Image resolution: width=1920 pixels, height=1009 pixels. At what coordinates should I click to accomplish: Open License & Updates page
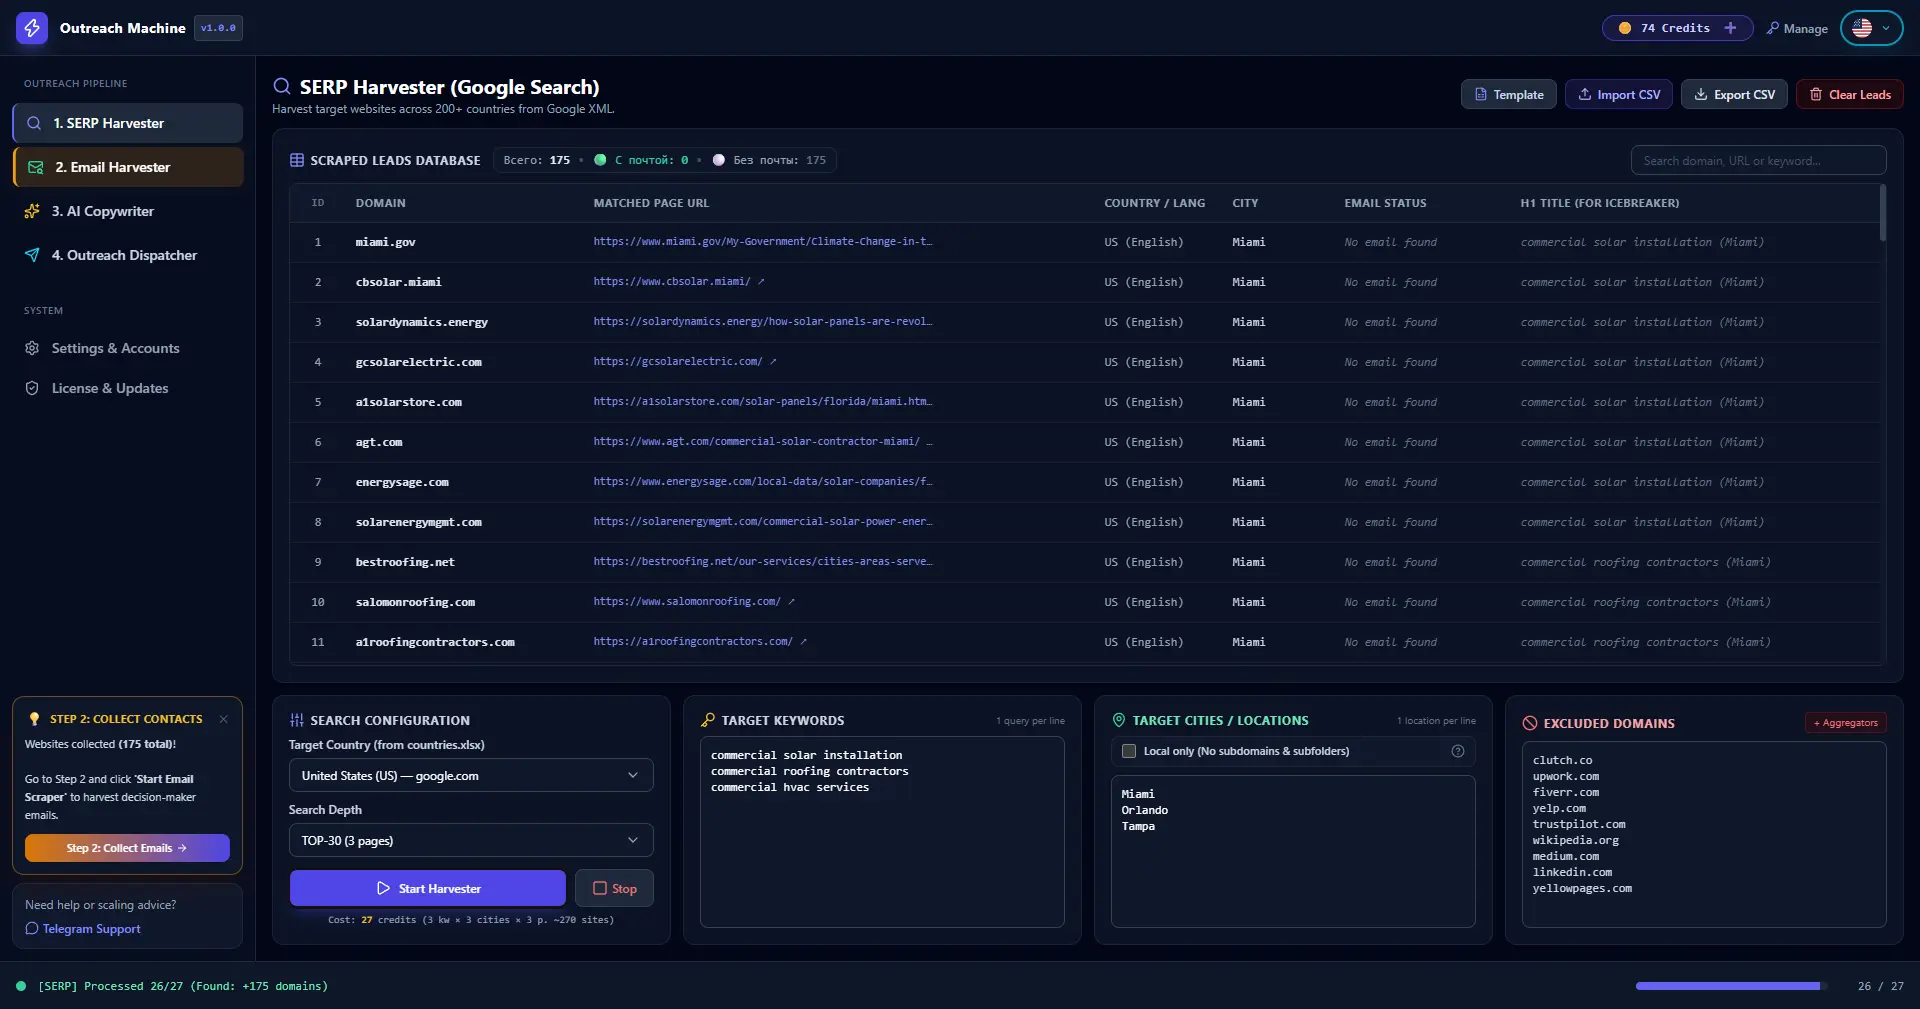click(128, 388)
